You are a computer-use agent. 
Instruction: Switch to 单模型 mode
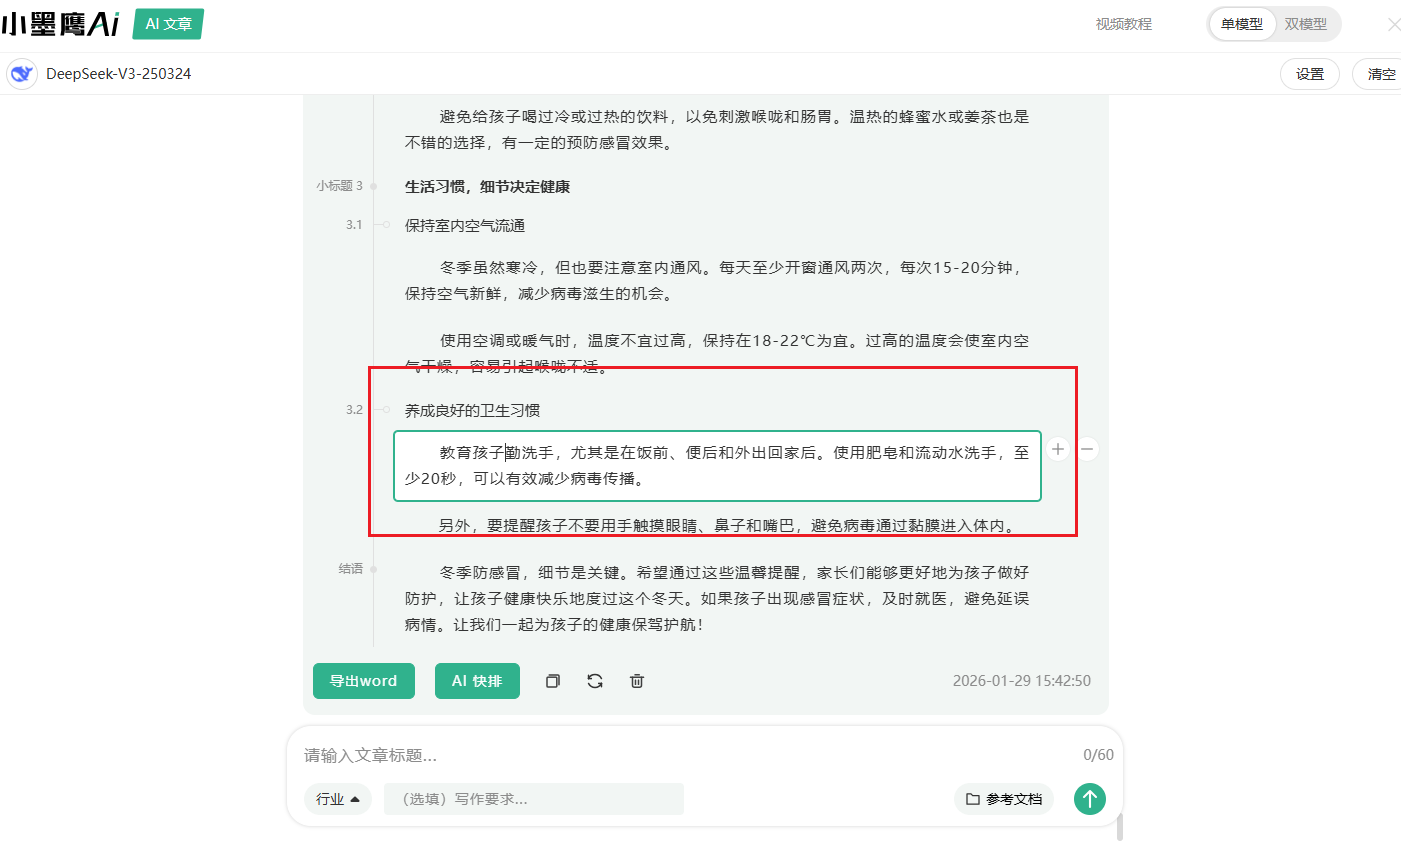click(1241, 24)
